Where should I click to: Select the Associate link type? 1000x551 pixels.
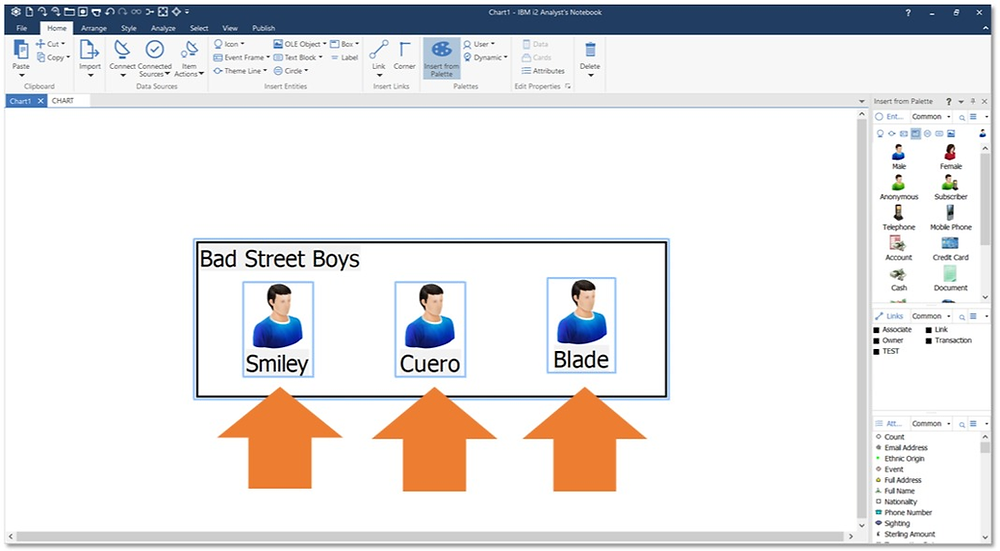click(892, 330)
